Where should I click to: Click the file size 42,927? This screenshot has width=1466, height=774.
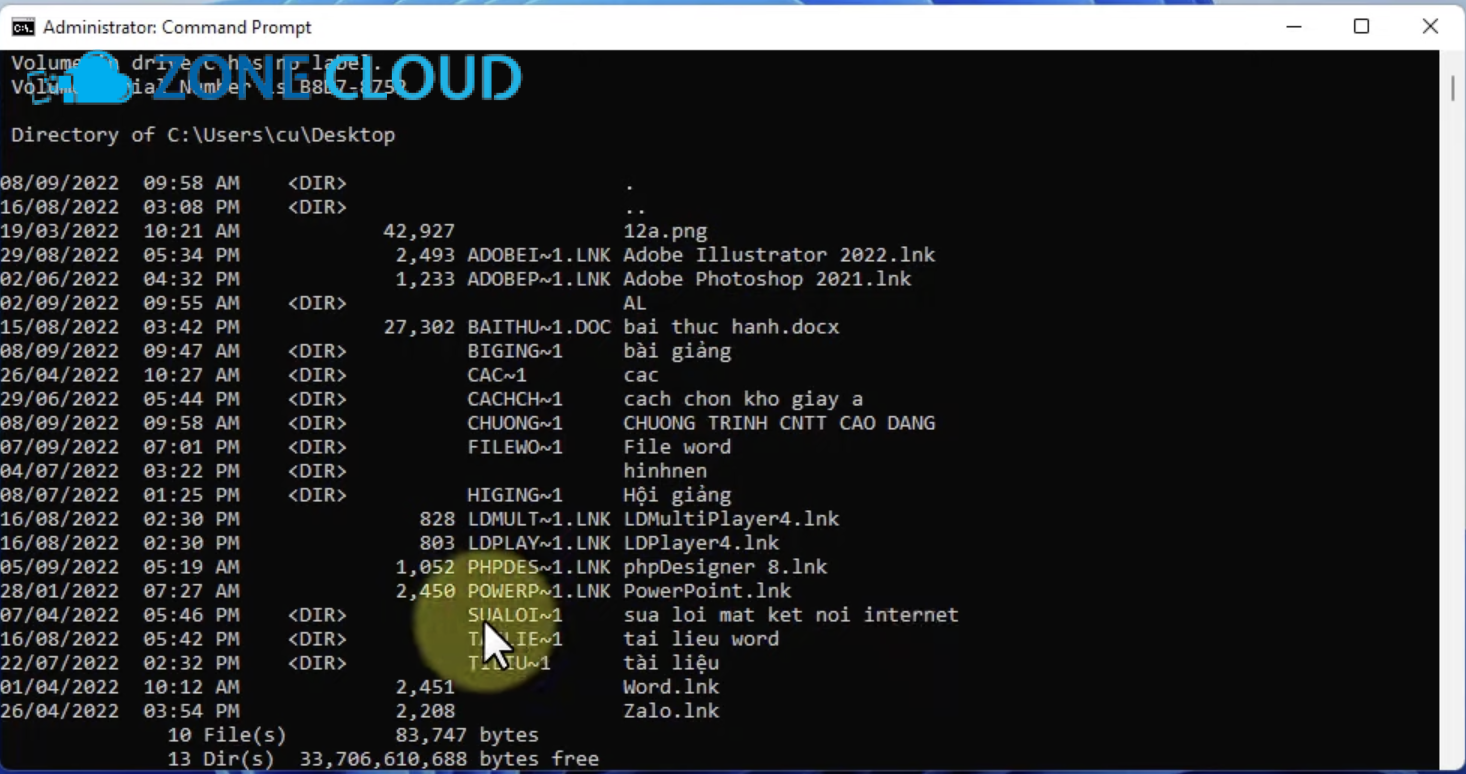coord(419,231)
